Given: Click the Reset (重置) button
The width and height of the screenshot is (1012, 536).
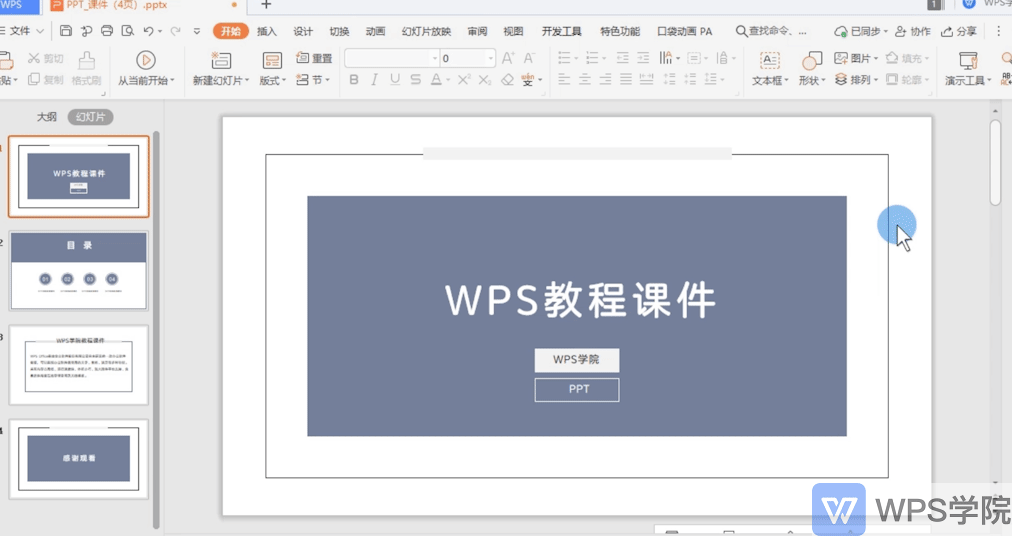Looking at the screenshot, I should pos(314,58).
